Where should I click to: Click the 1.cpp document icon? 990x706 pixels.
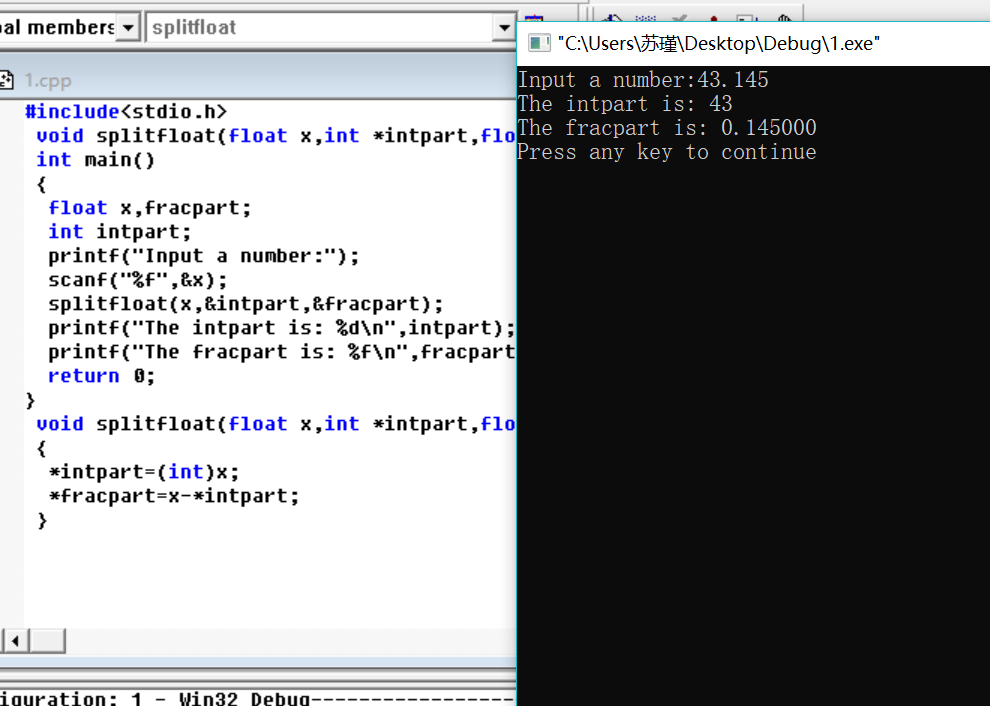click(x=6, y=80)
